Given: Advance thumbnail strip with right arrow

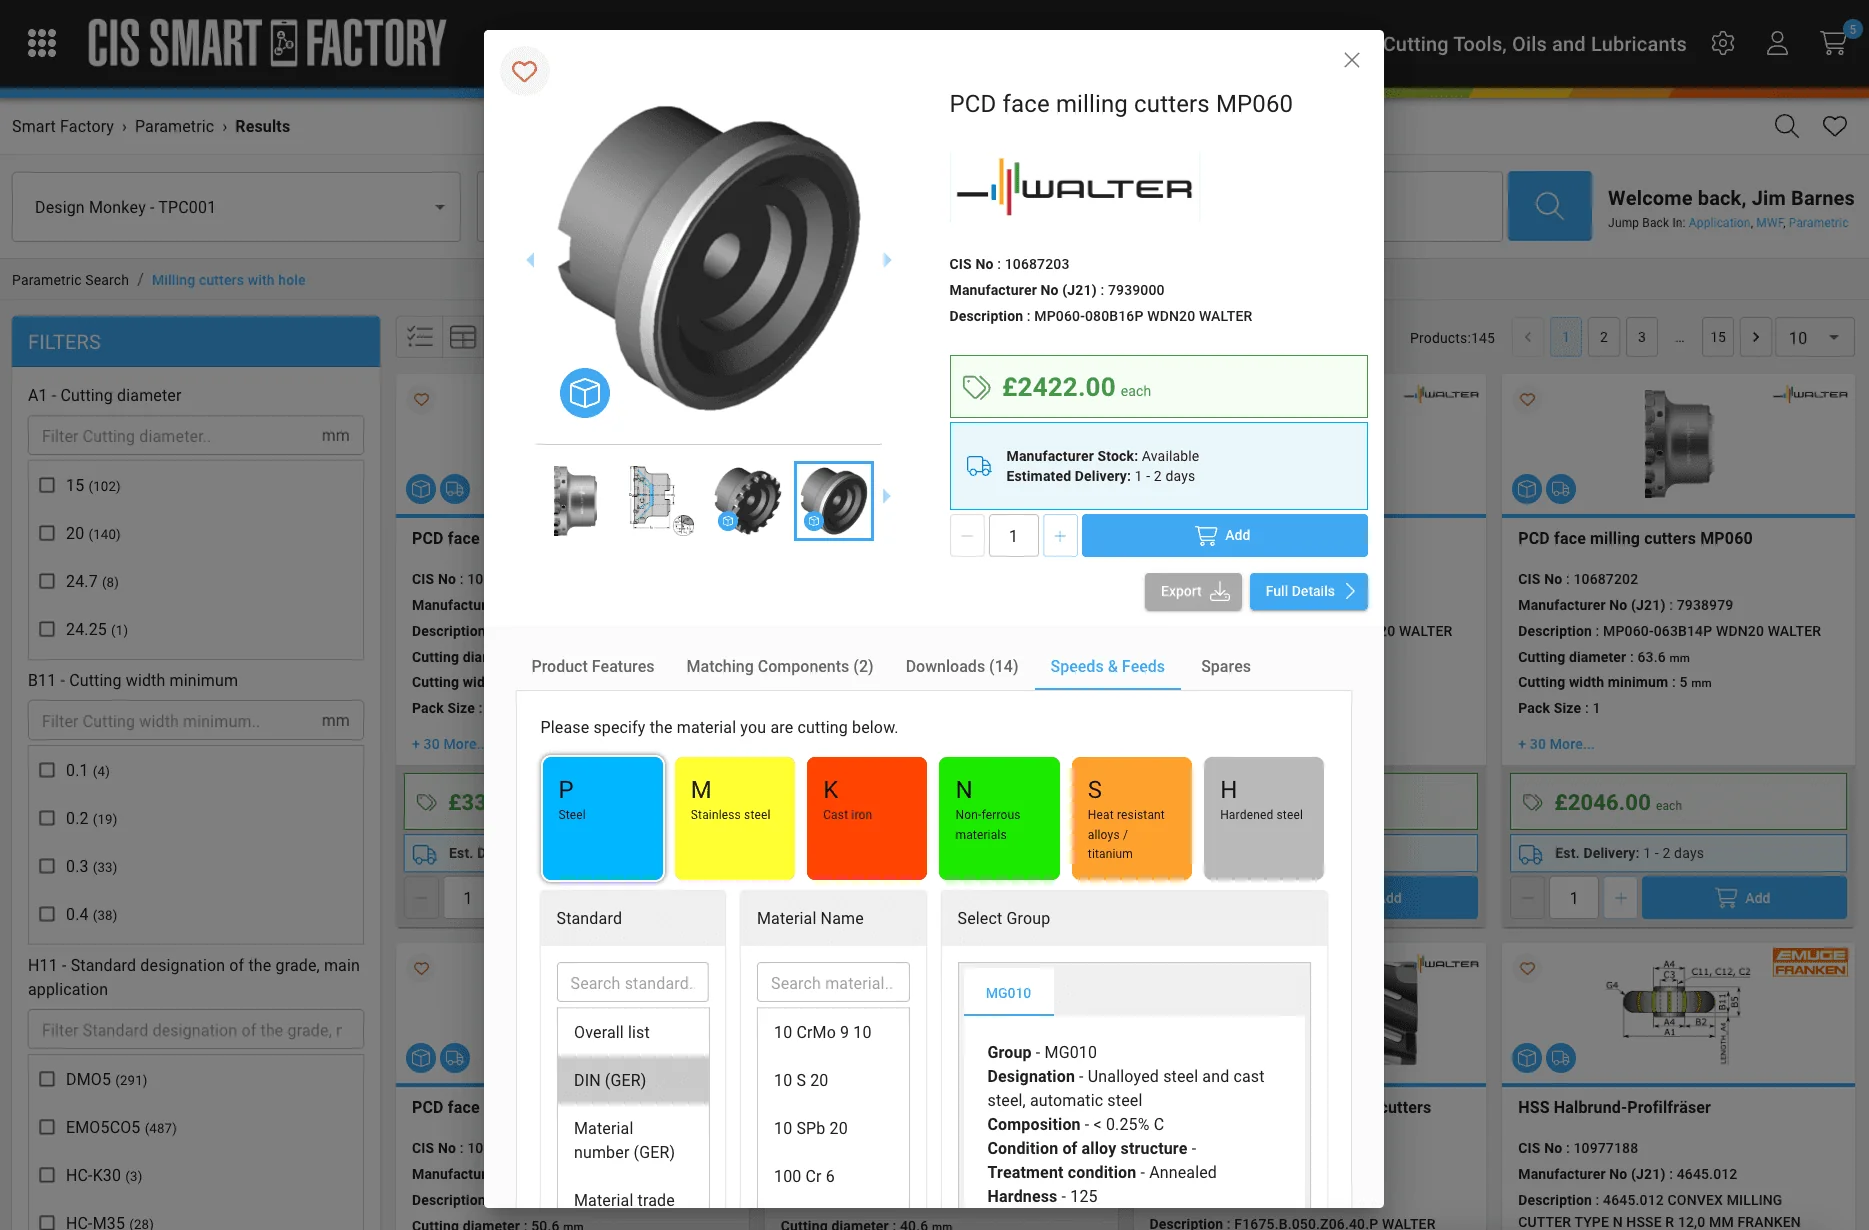Looking at the screenshot, I should [887, 496].
